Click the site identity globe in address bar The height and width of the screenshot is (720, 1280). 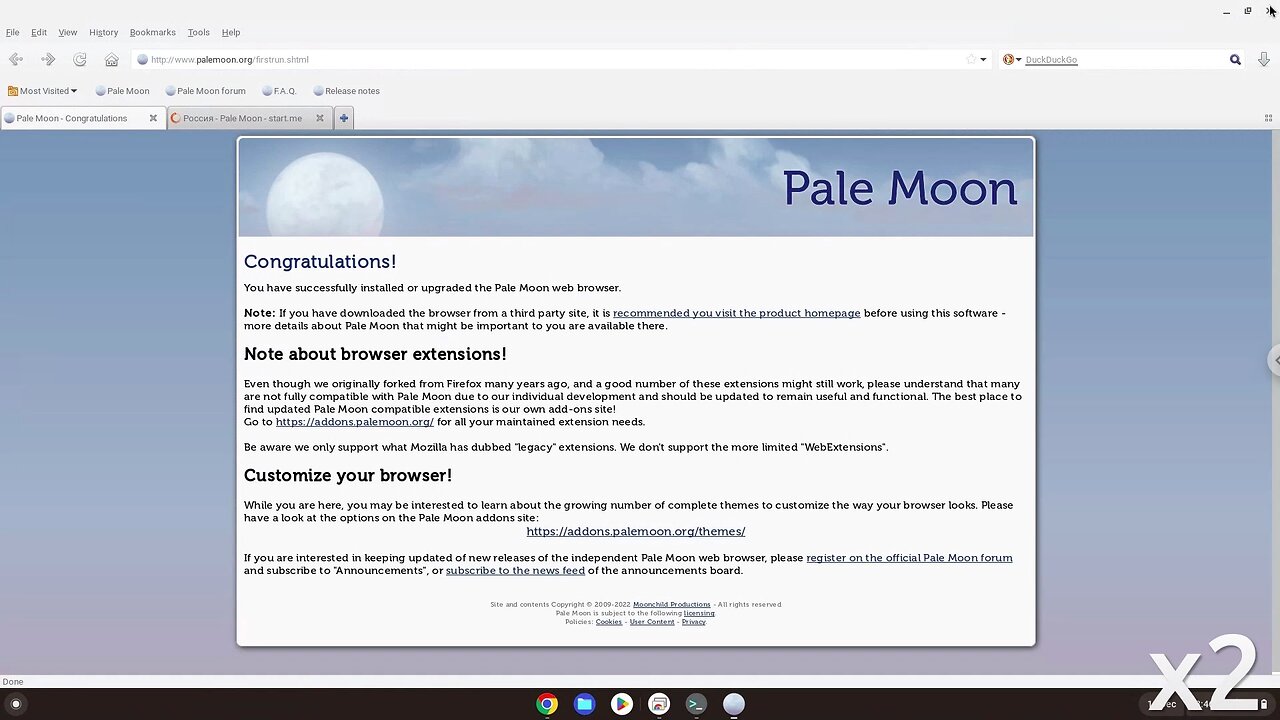[x=142, y=59]
